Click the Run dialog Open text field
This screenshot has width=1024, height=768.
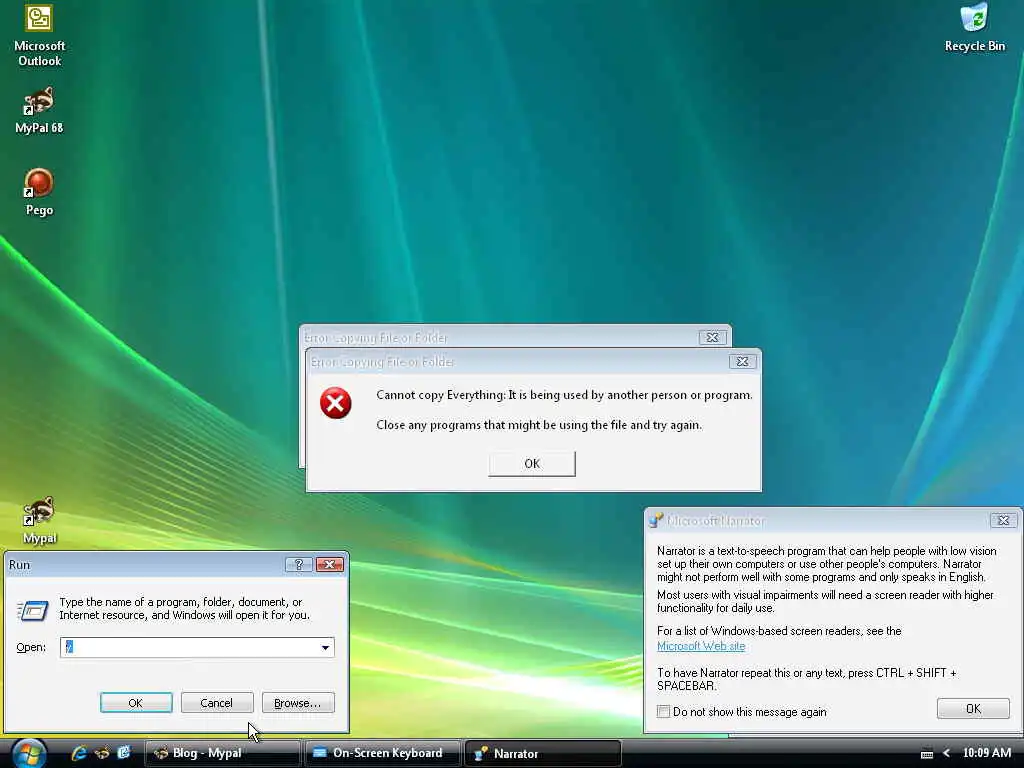pyautogui.click(x=197, y=647)
